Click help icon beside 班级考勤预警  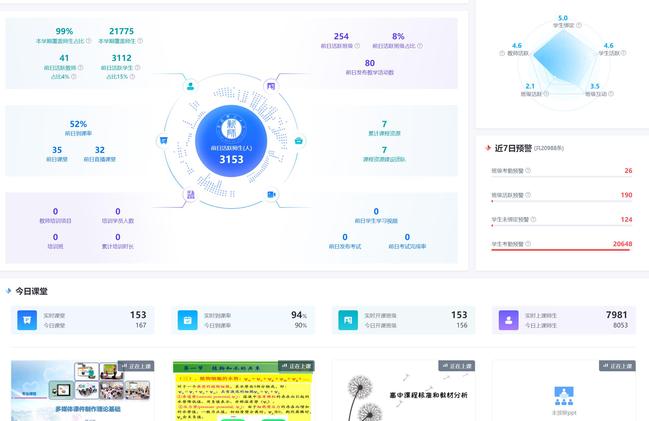528,171
